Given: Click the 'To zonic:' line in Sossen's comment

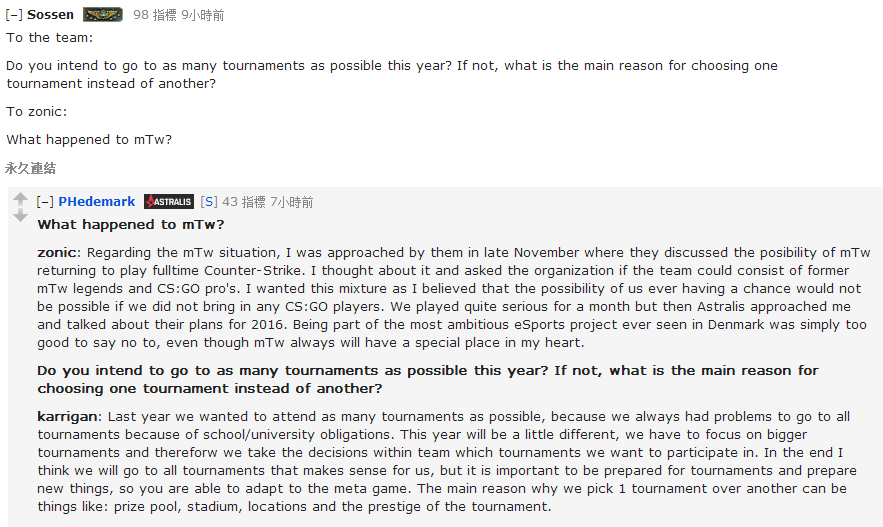Looking at the screenshot, I should click(x=37, y=111).
